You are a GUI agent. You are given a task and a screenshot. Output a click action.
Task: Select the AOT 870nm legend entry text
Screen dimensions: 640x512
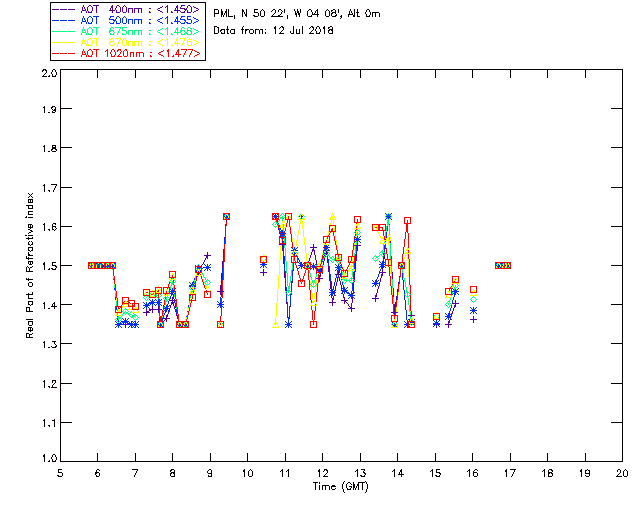click(140, 42)
